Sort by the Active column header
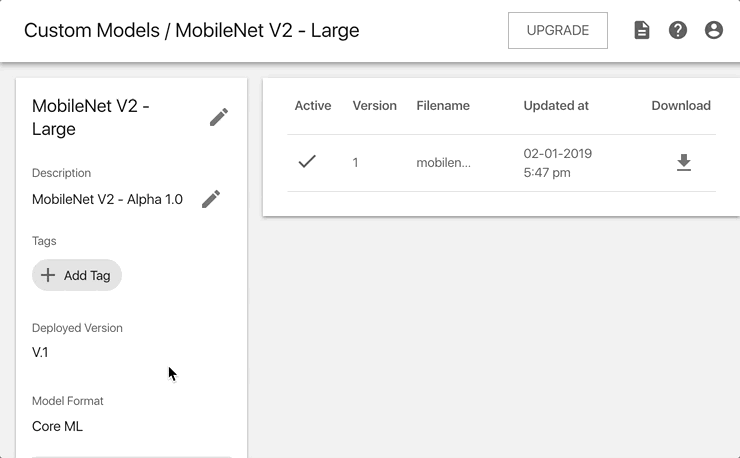The image size is (740, 458). pyautogui.click(x=313, y=105)
